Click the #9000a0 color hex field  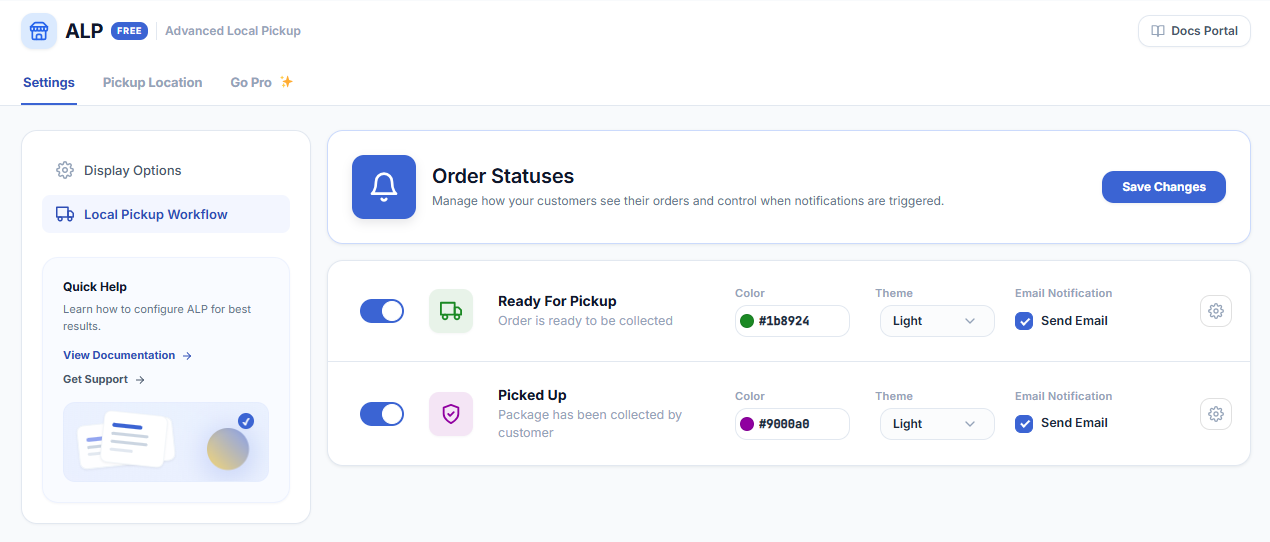pyautogui.click(x=792, y=424)
